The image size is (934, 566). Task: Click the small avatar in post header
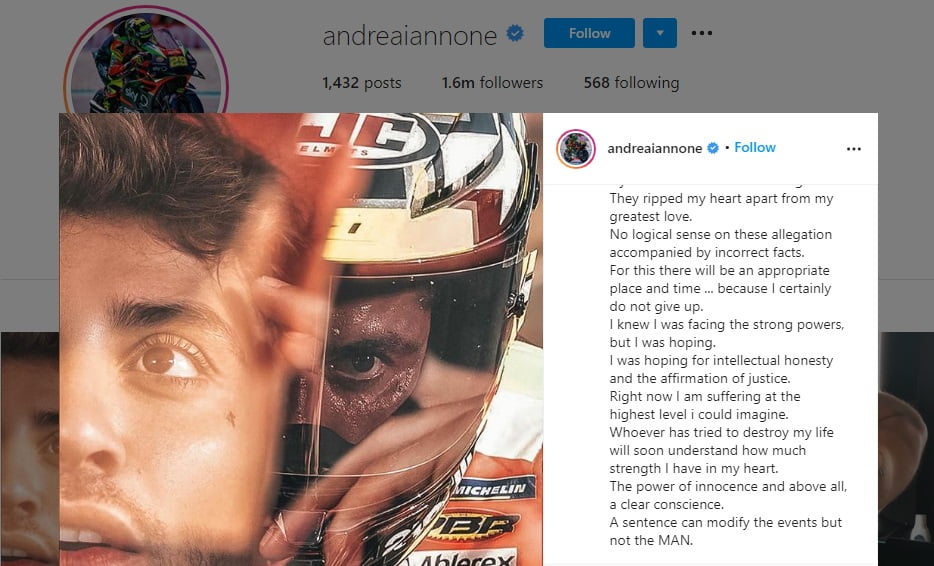click(x=576, y=148)
